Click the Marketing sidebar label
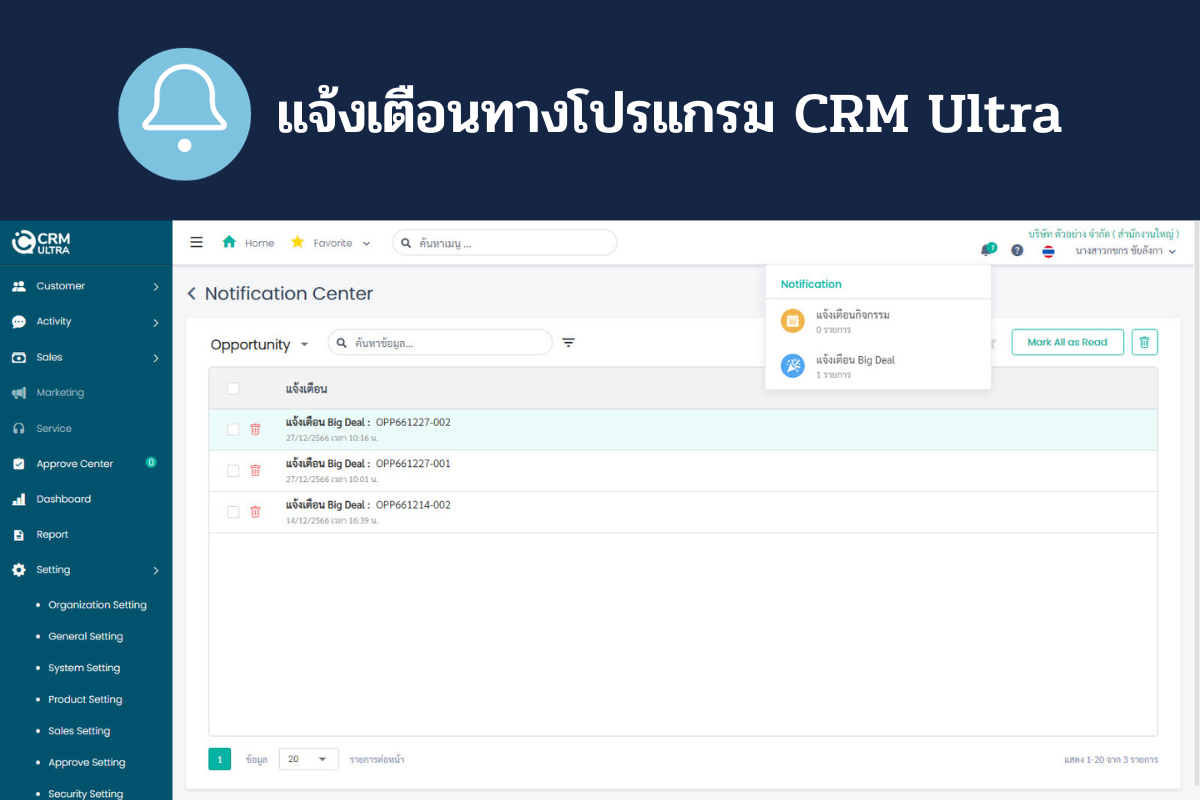Screen dimensions: 1200x800 60,393
